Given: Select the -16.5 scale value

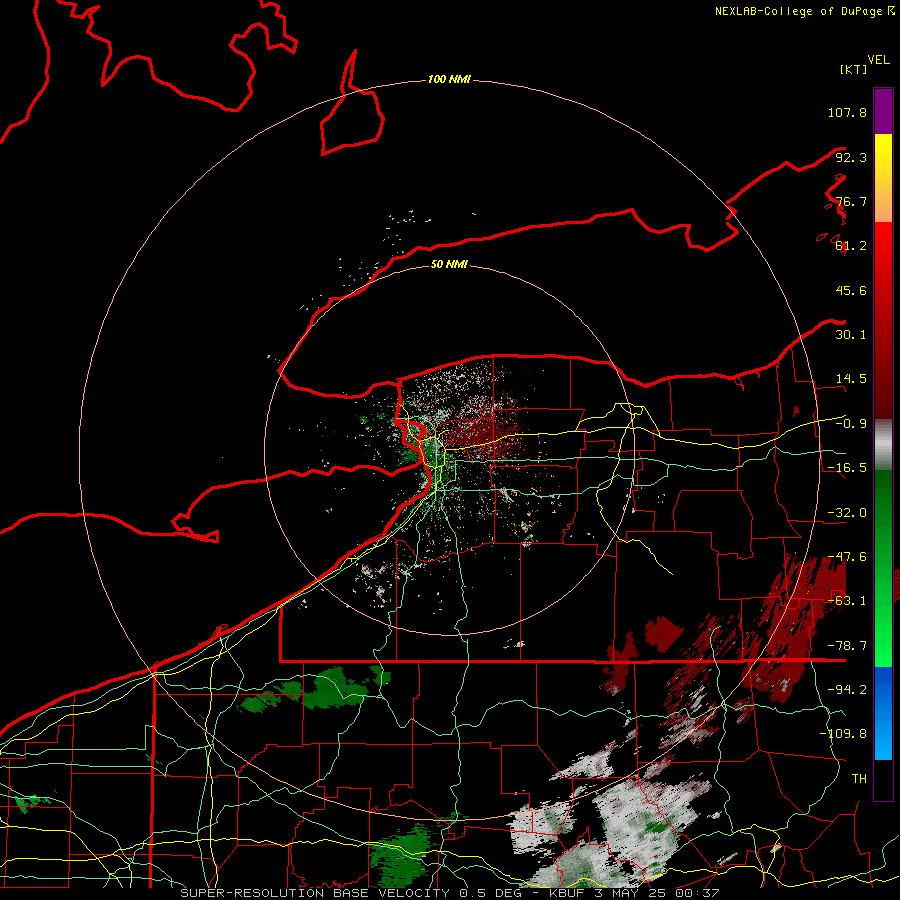Looking at the screenshot, I should tap(847, 468).
